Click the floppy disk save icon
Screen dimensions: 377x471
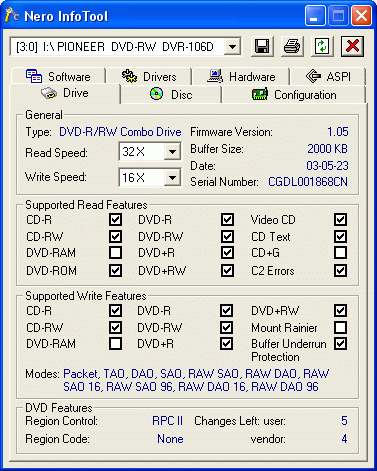[262, 46]
